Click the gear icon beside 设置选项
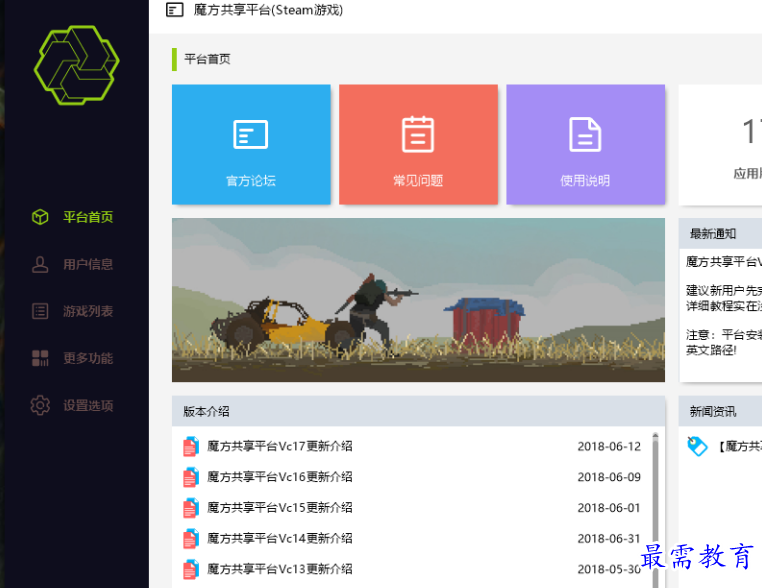 tap(40, 405)
